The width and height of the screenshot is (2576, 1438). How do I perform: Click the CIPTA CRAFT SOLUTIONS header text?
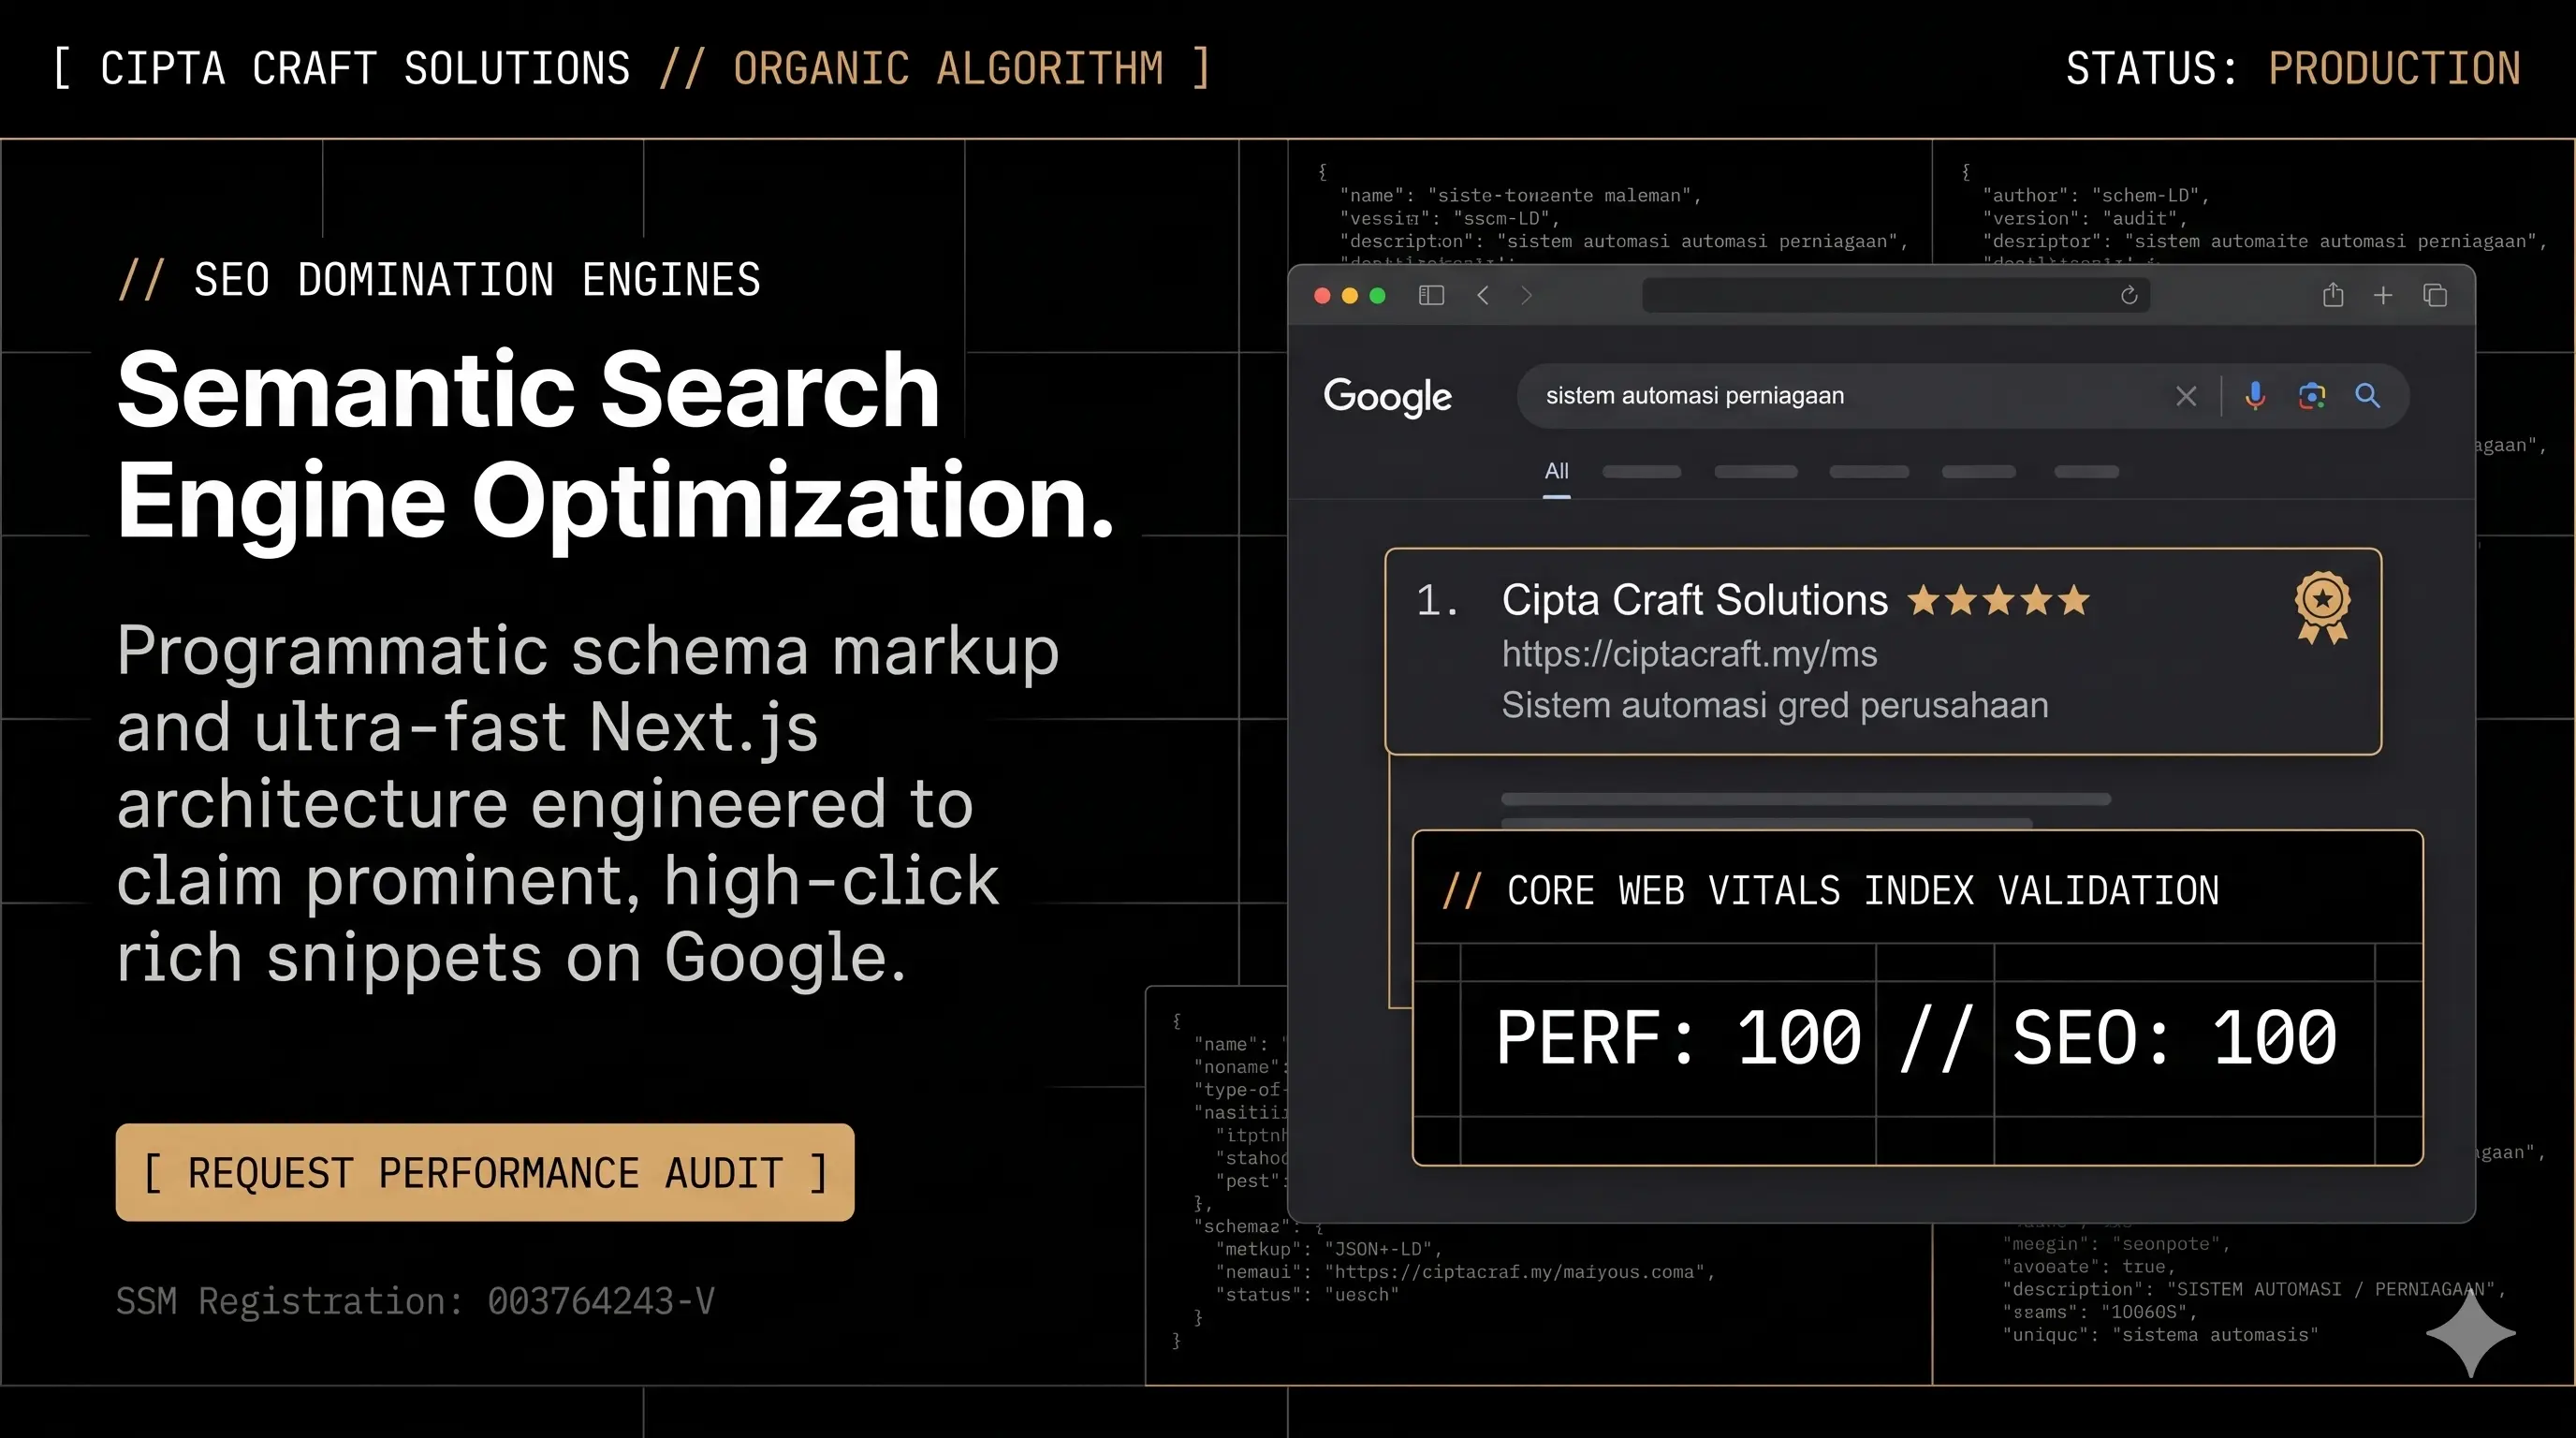click(365, 68)
